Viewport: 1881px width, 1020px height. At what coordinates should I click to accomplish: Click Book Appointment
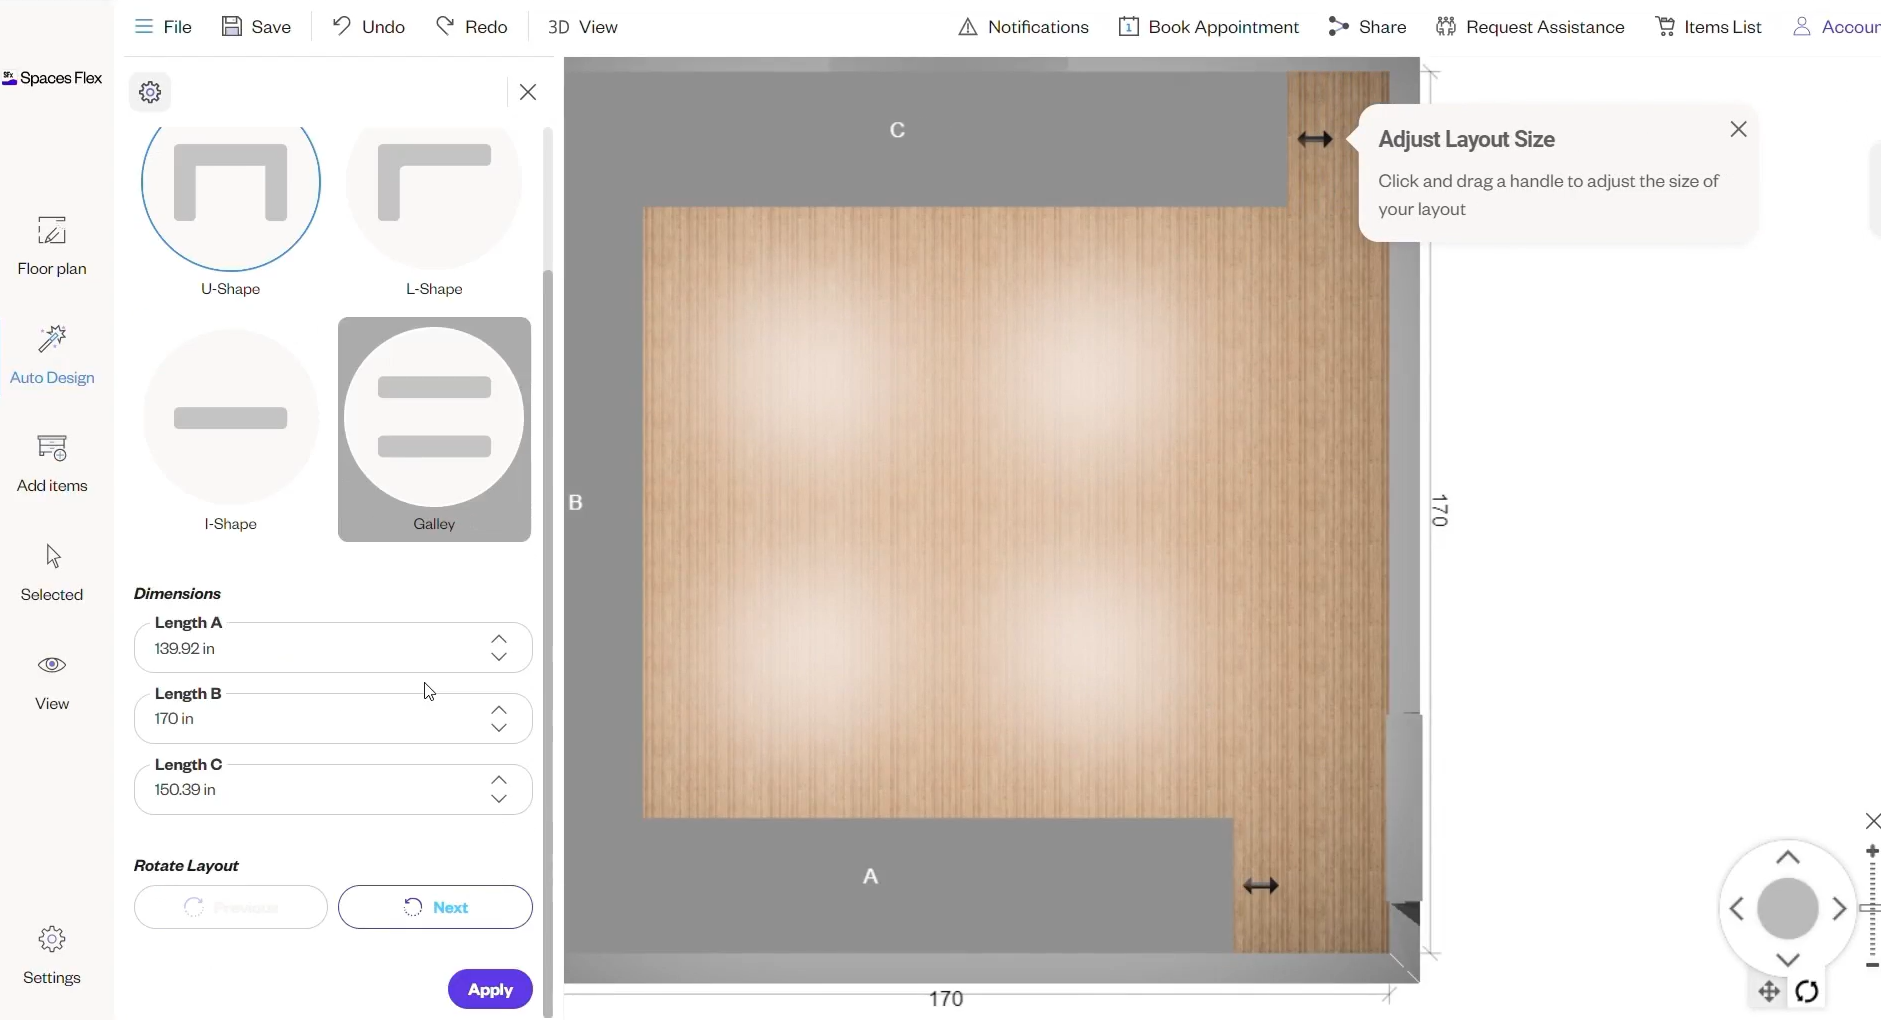[x=1209, y=27]
